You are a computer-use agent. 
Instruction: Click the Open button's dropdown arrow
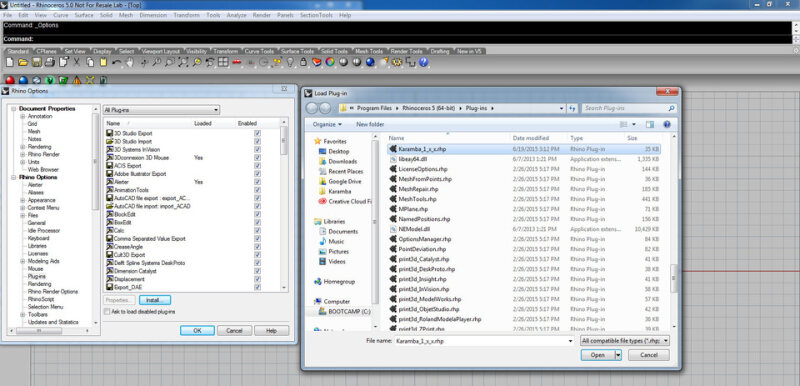tap(618, 355)
